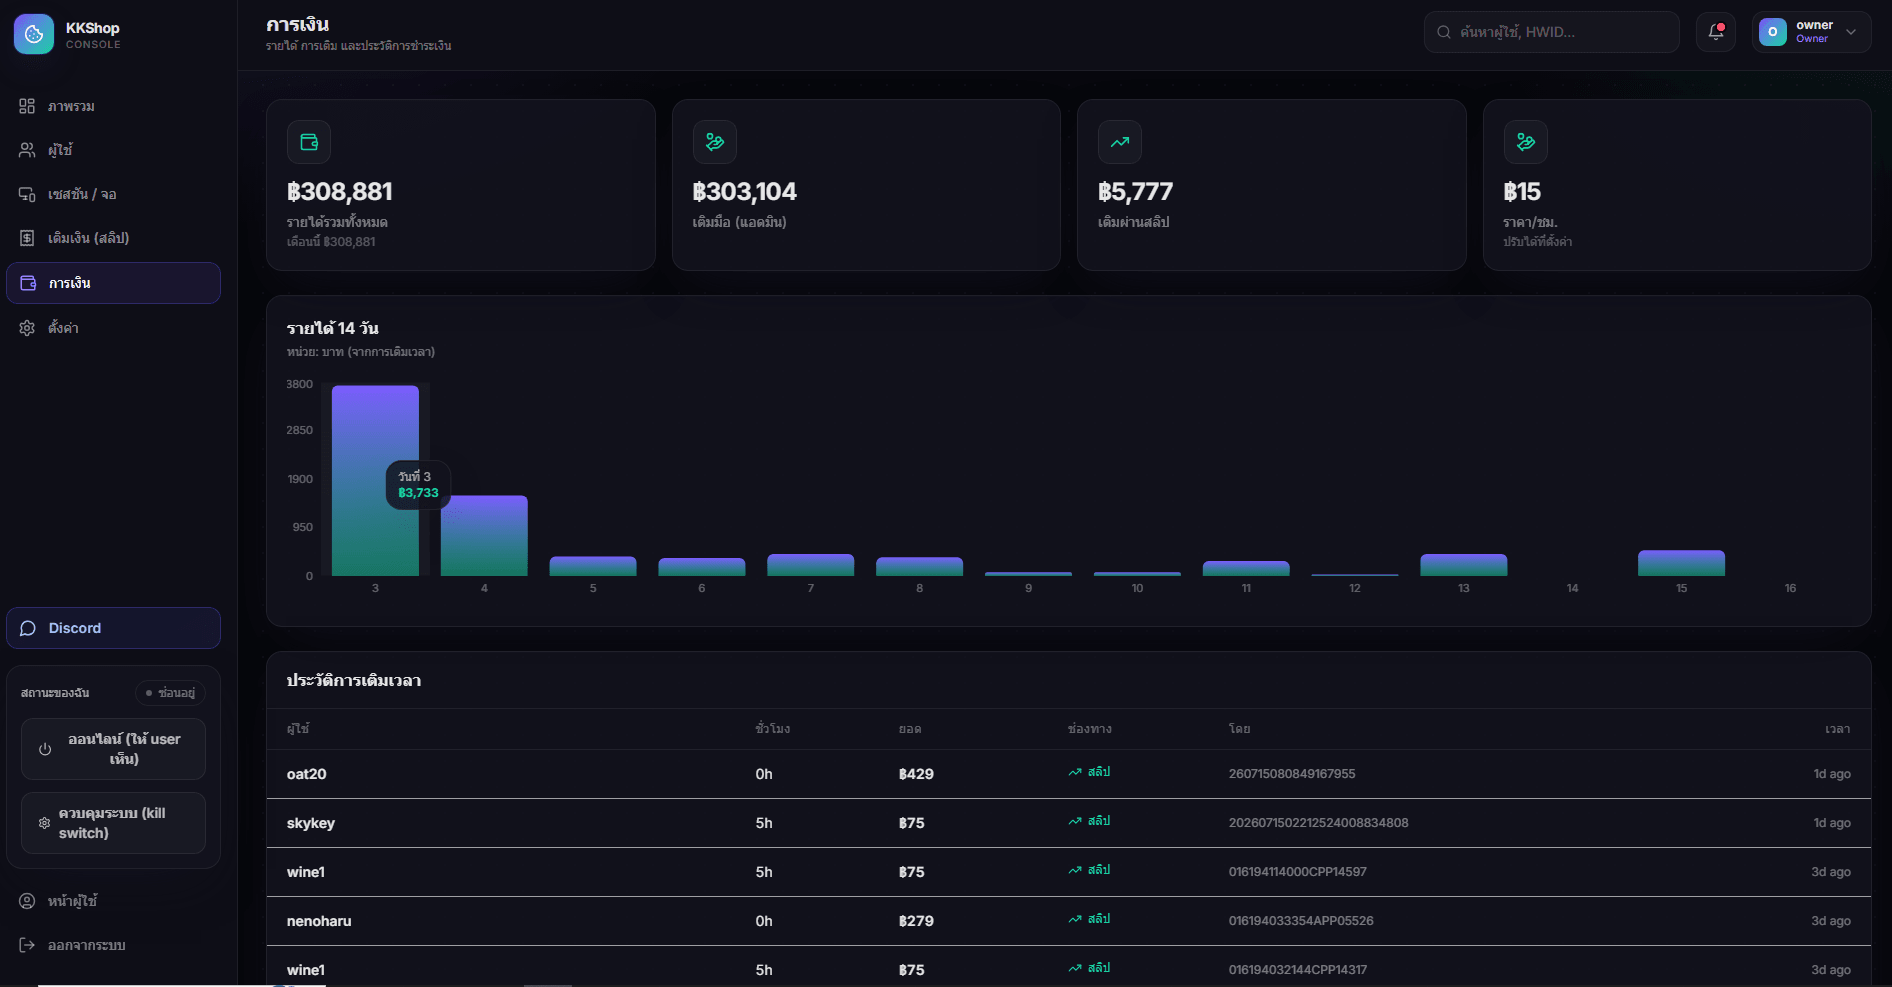Screen dimensions: 1892x987
Task: Click reference 016194114000CPP14597
Action: (x=1298, y=872)
